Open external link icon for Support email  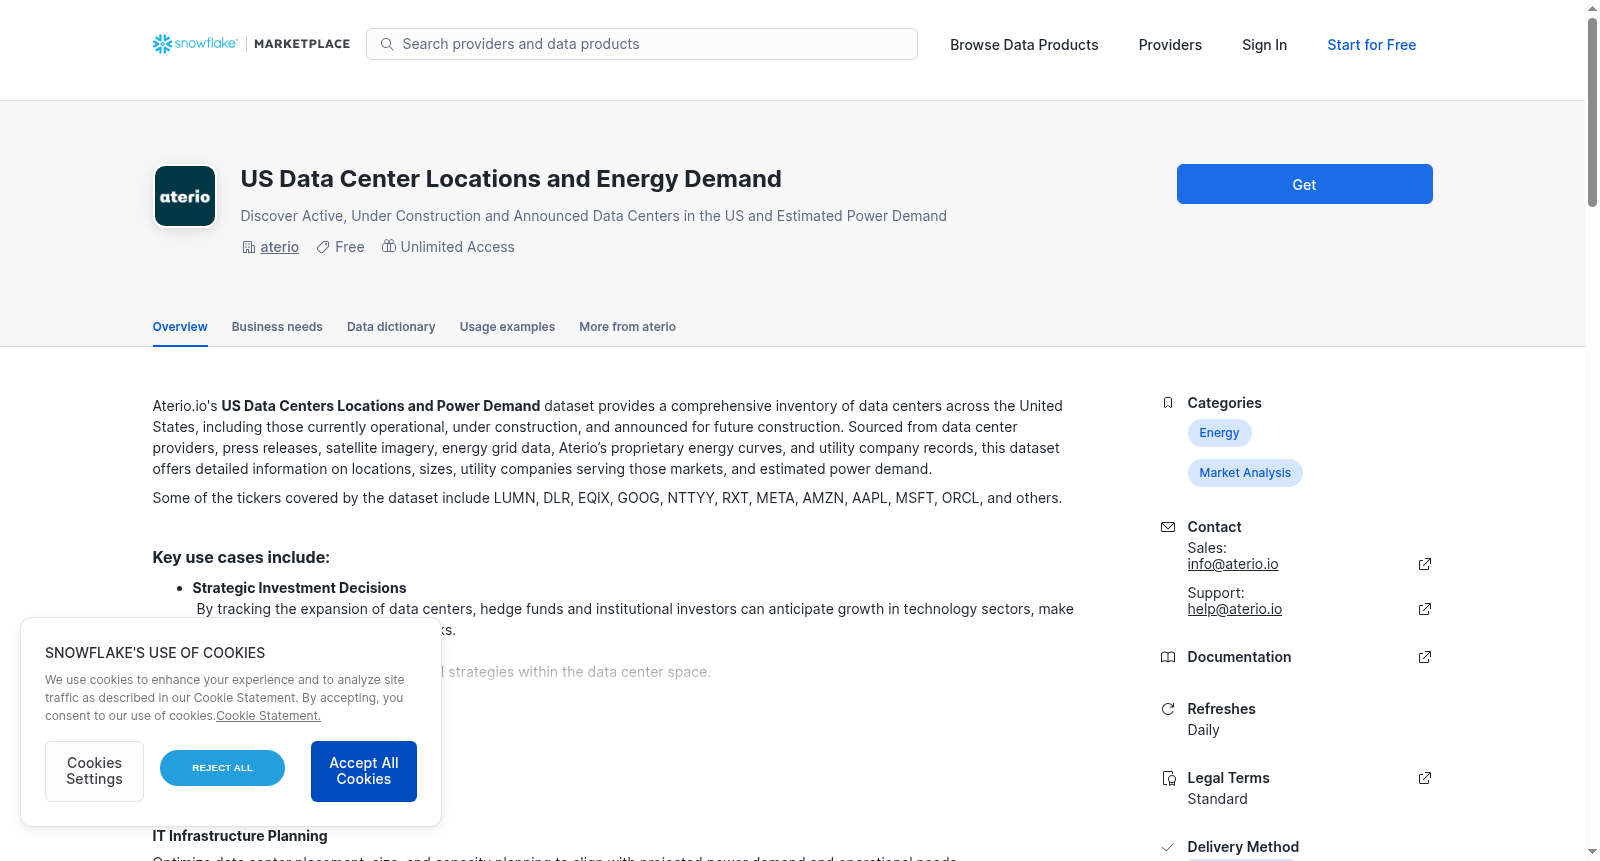pos(1425,609)
